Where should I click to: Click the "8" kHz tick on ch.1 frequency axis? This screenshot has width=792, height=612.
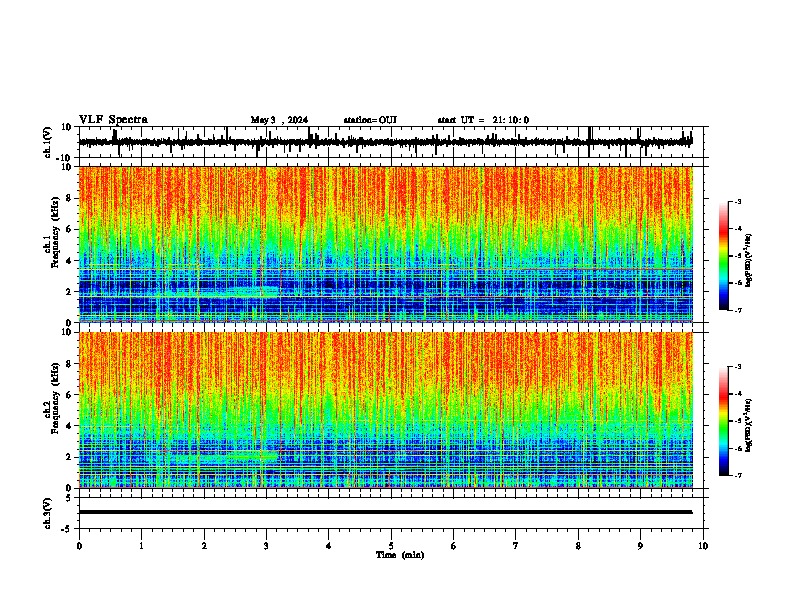click(69, 198)
